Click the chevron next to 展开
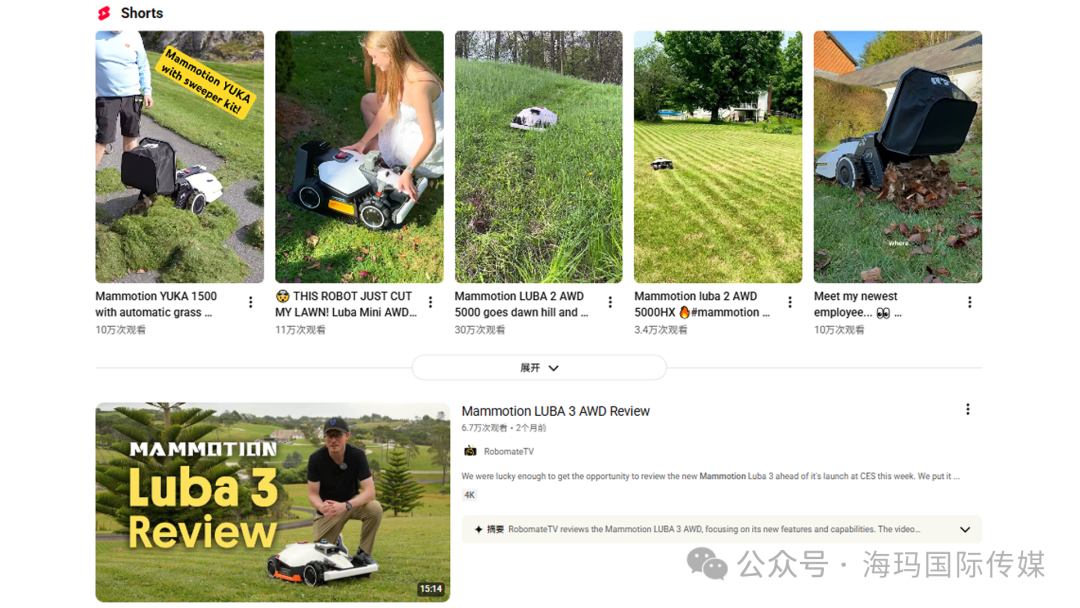 coord(553,368)
